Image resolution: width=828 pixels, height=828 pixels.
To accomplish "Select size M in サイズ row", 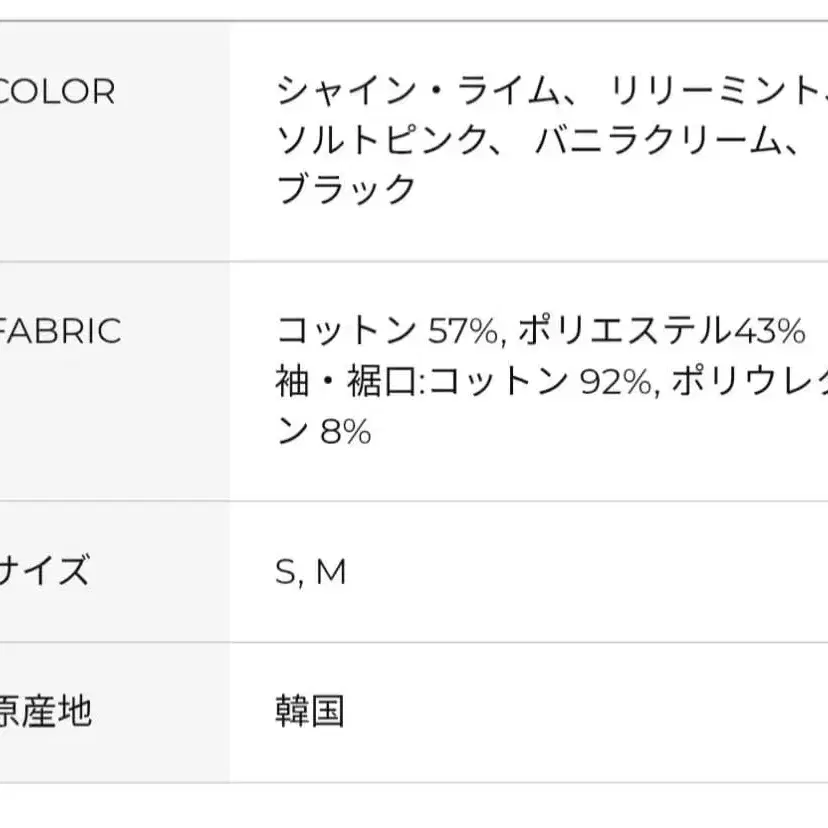I will (331, 572).
